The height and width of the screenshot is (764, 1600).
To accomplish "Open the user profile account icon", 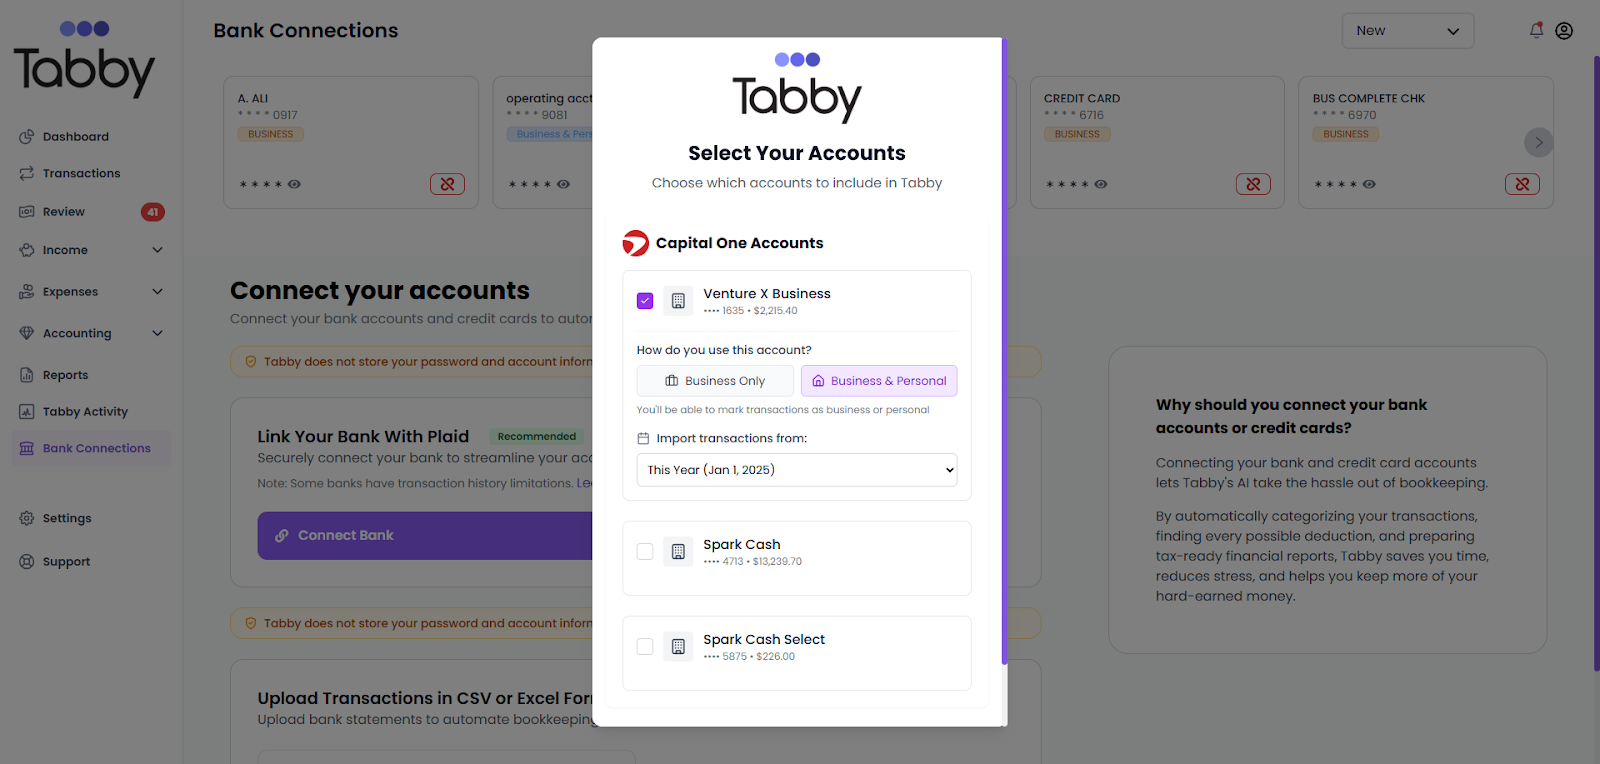I will click(x=1564, y=30).
